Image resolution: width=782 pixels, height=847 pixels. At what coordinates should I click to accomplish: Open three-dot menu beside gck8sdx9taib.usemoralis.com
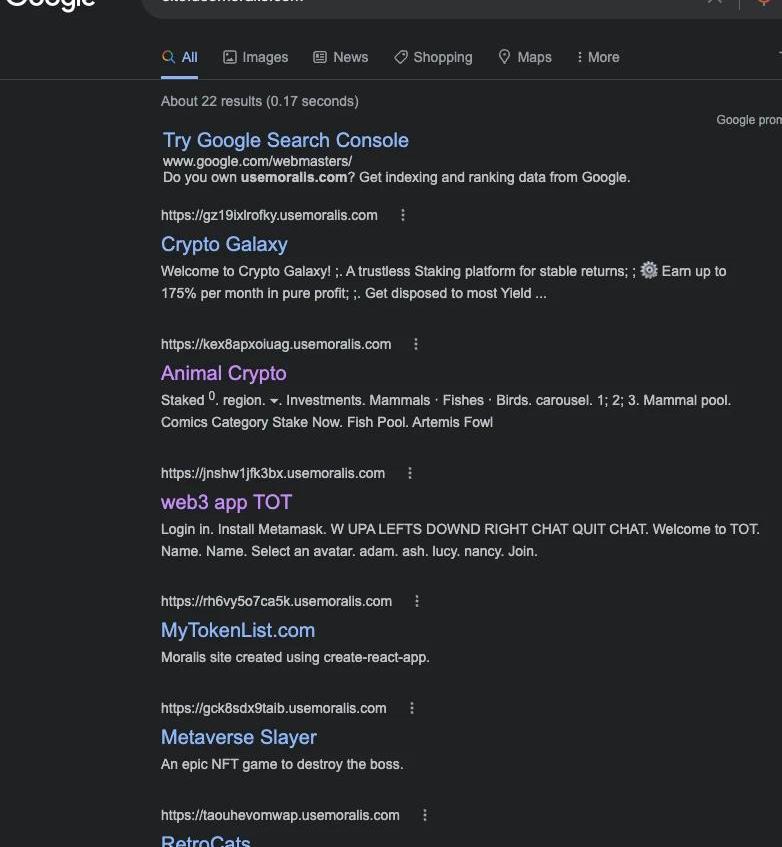coord(412,708)
